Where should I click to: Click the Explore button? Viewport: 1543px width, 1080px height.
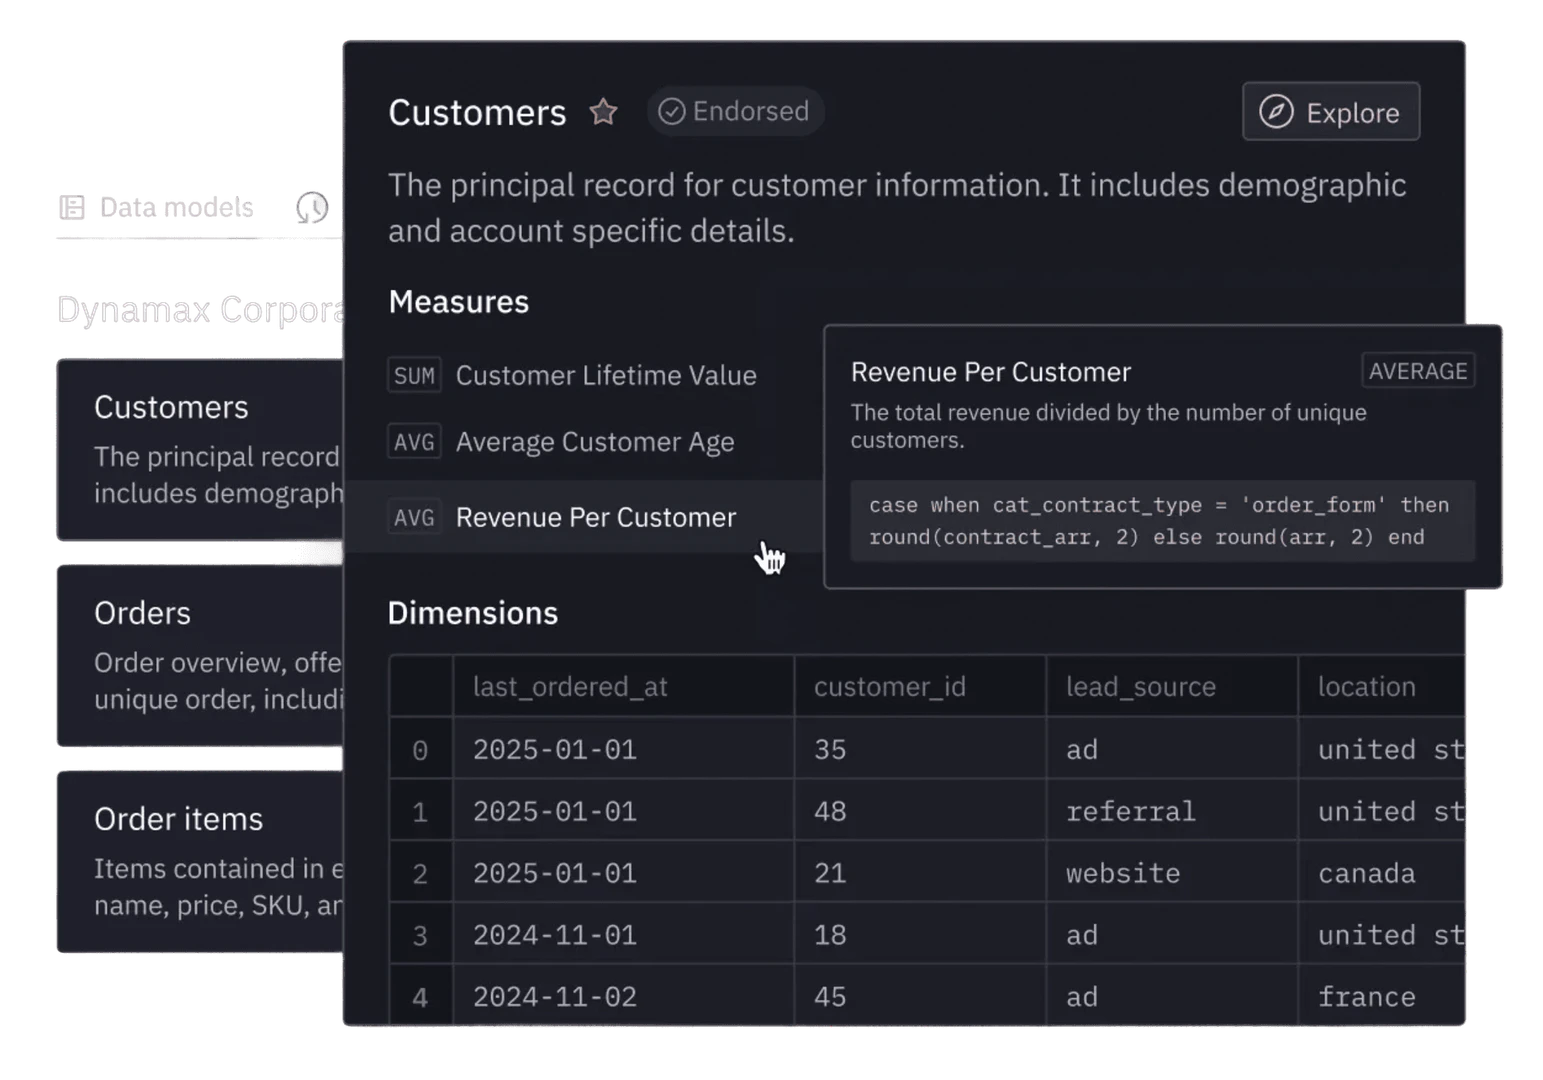click(x=1330, y=111)
